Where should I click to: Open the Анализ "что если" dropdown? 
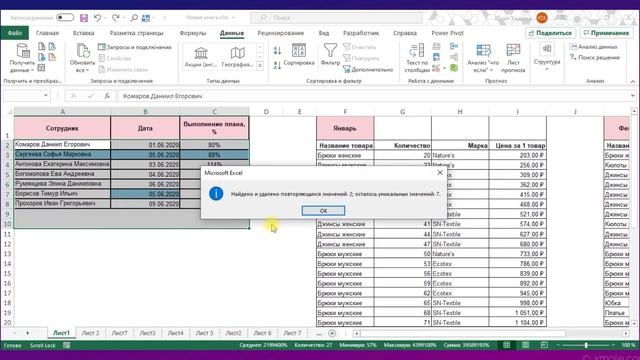click(x=483, y=58)
